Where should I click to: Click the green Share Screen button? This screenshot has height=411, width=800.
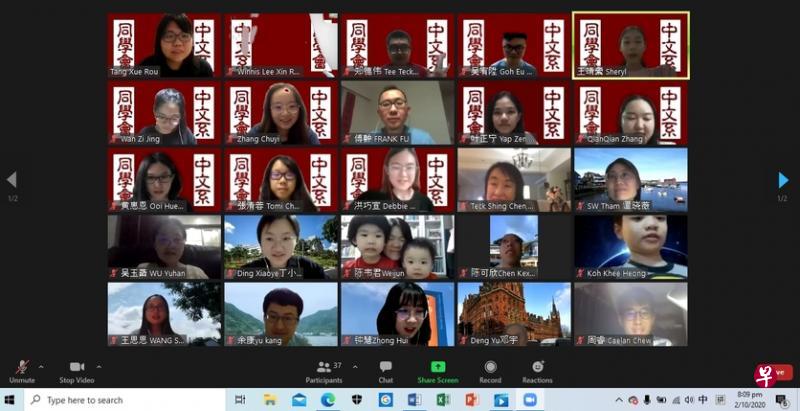click(x=438, y=372)
